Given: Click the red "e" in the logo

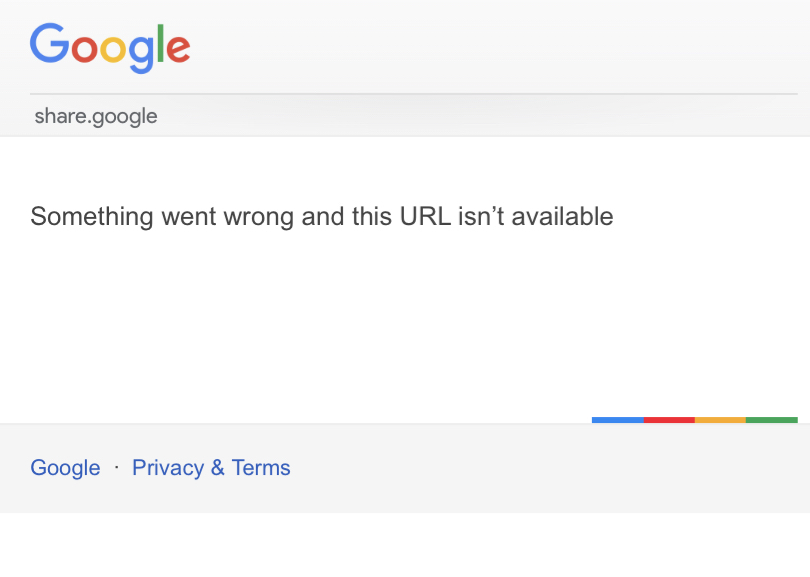Looking at the screenshot, I should [x=176, y=49].
